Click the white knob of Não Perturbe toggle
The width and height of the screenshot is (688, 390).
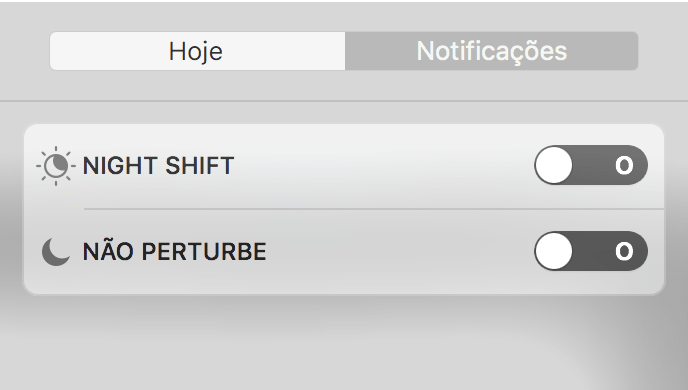[x=554, y=251]
